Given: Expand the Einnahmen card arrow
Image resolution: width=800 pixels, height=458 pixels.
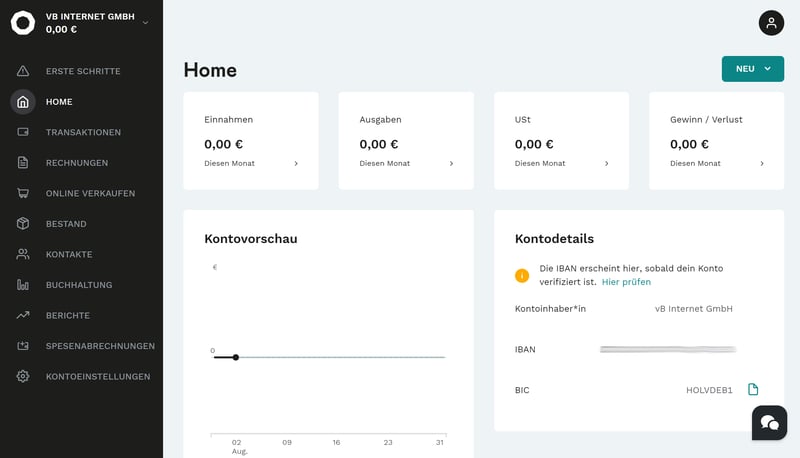Looking at the screenshot, I should 296,163.
